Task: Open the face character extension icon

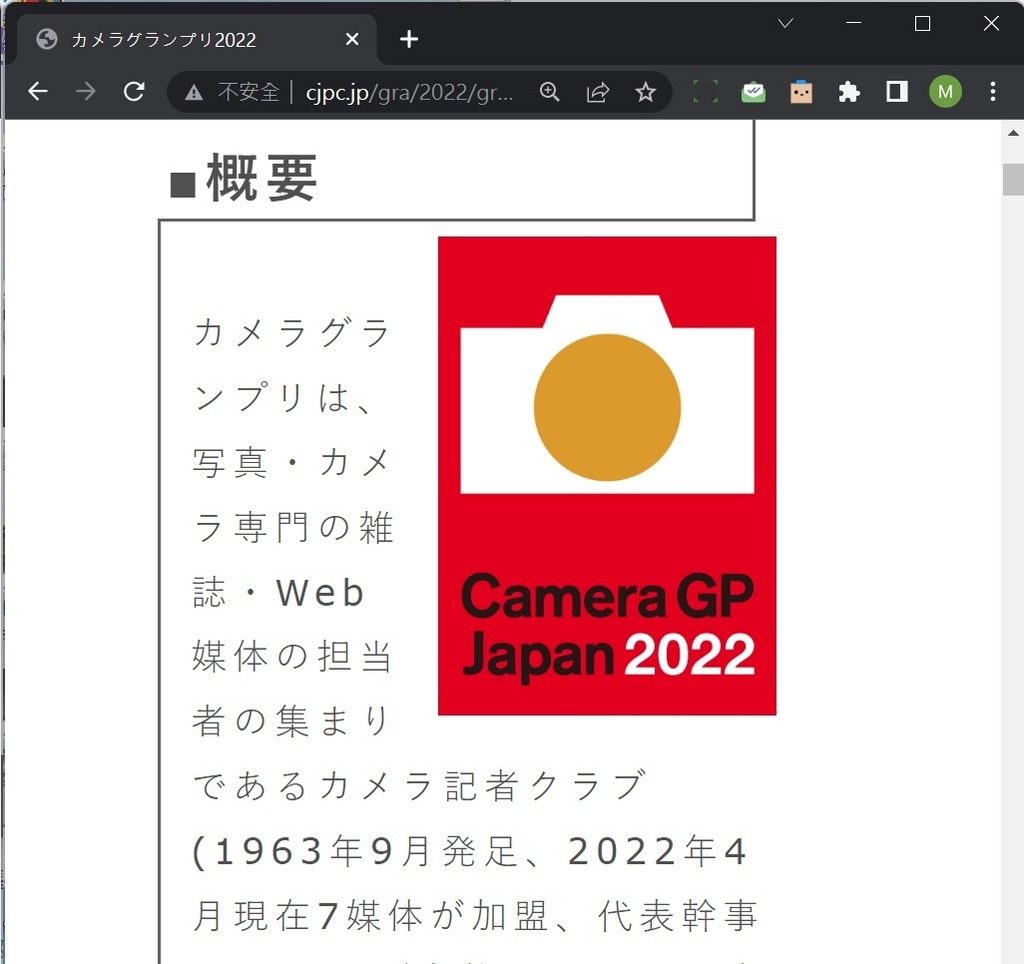Action: [801, 92]
